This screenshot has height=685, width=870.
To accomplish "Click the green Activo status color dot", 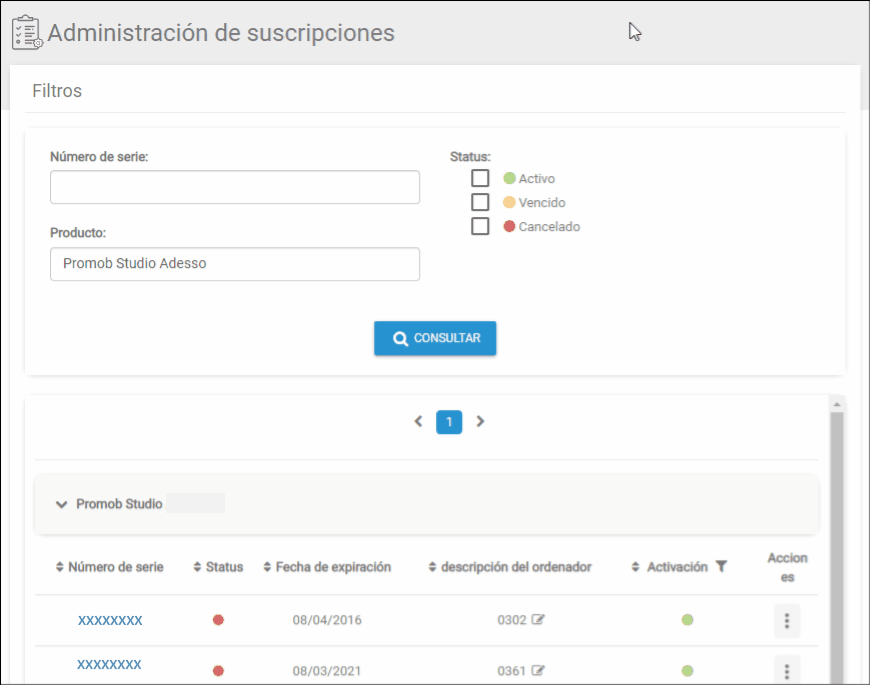I will coord(509,178).
